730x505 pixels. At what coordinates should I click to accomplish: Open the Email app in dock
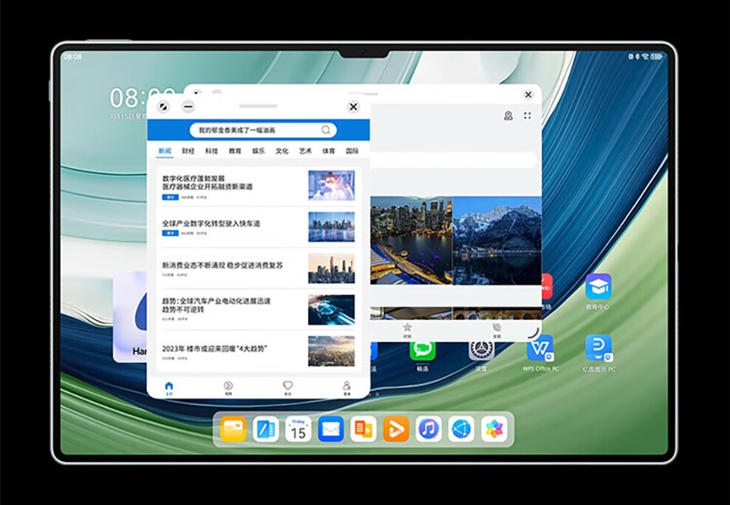[x=331, y=430]
